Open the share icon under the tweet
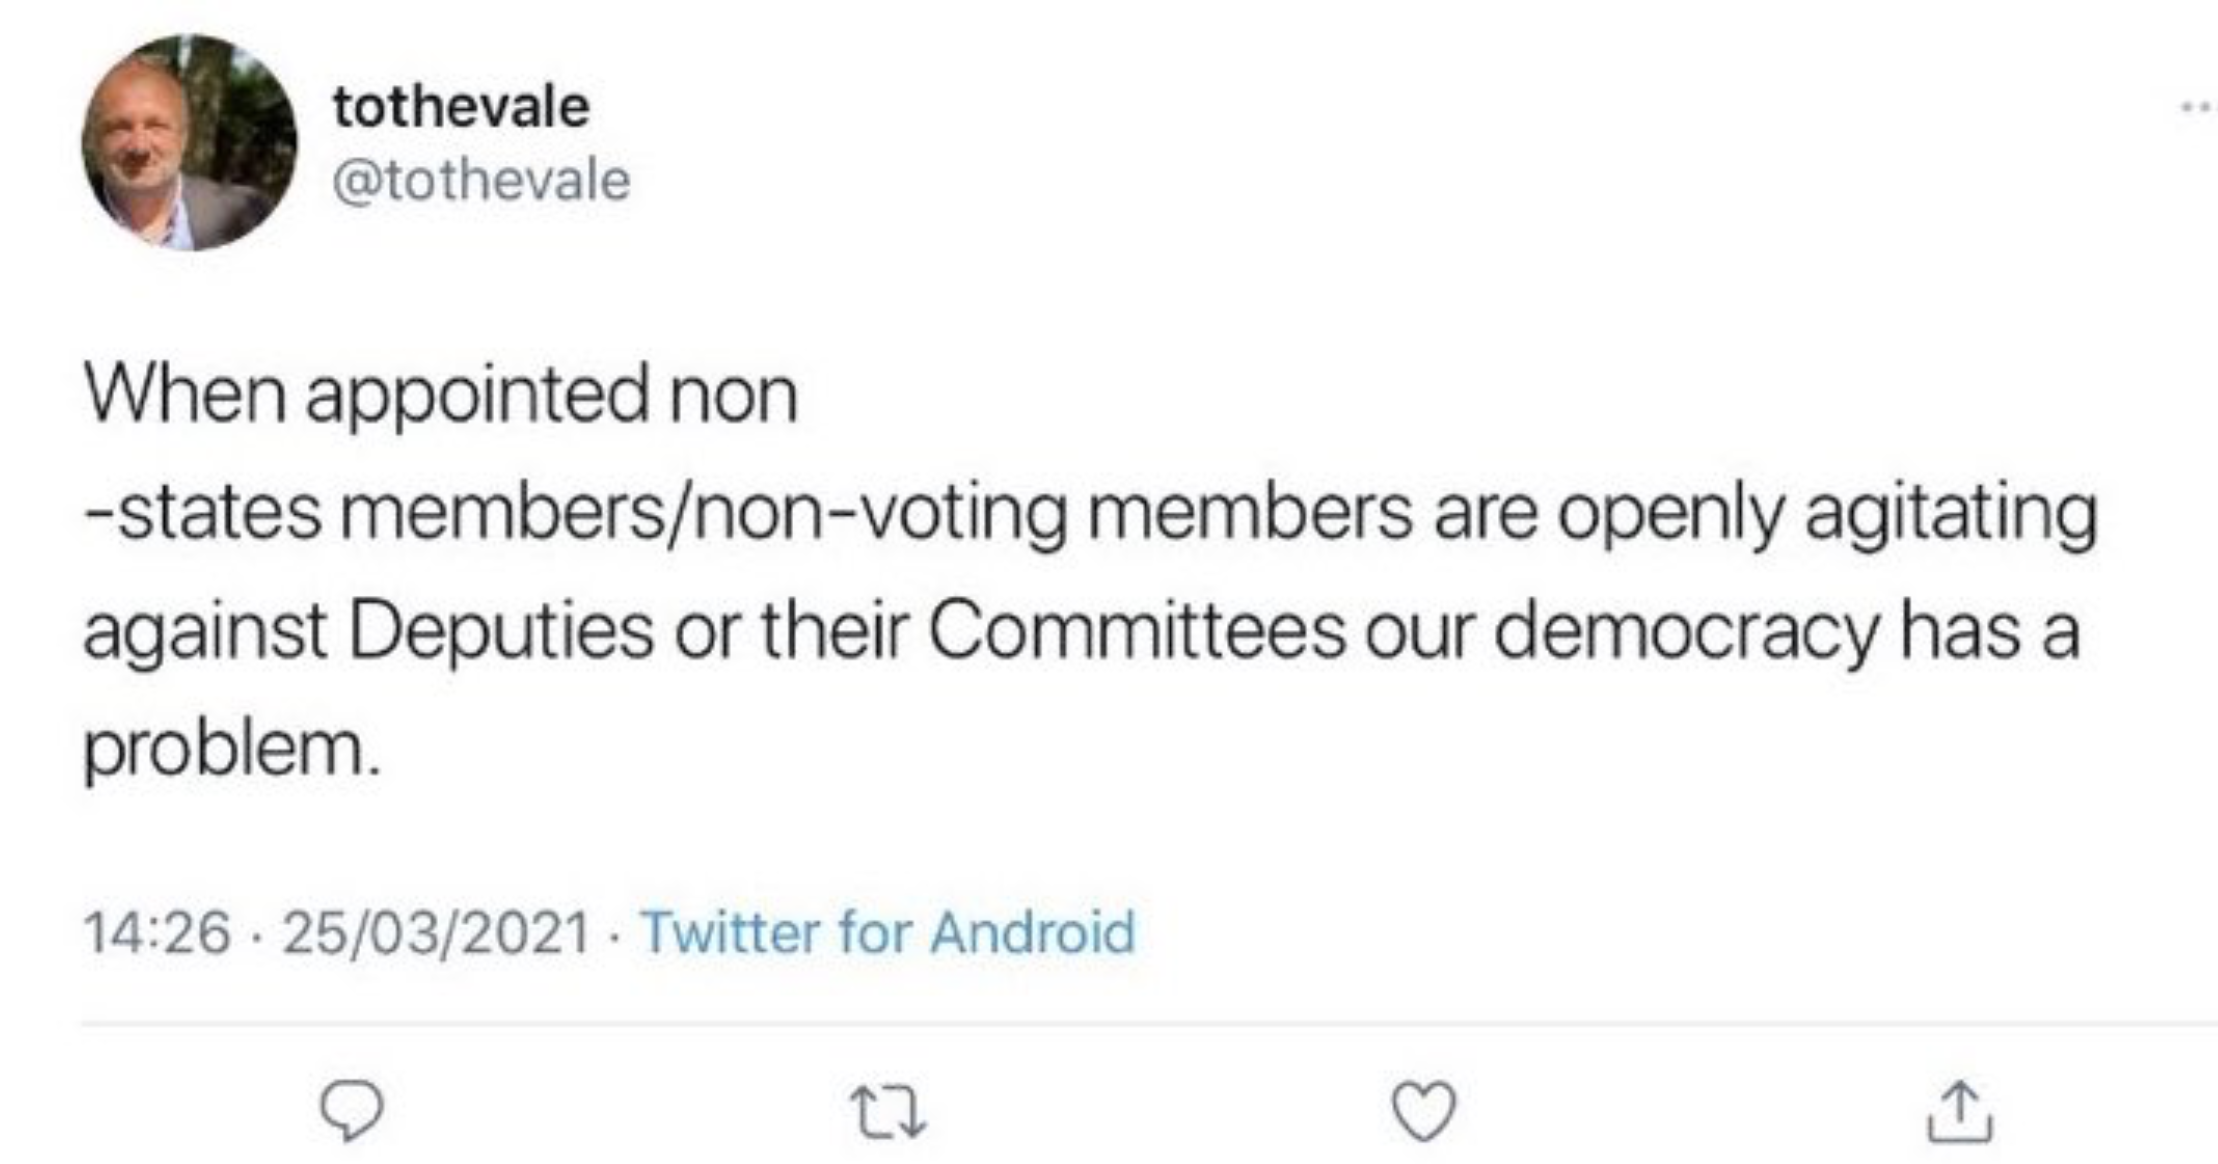The width and height of the screenshot is (2218, 1164). 1960,1111
